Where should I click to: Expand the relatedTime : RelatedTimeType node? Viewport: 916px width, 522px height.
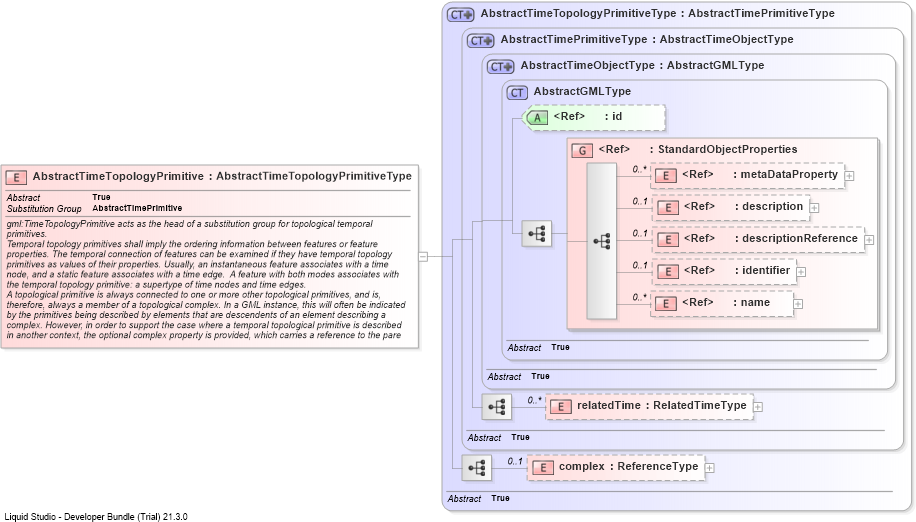point(758,407)
